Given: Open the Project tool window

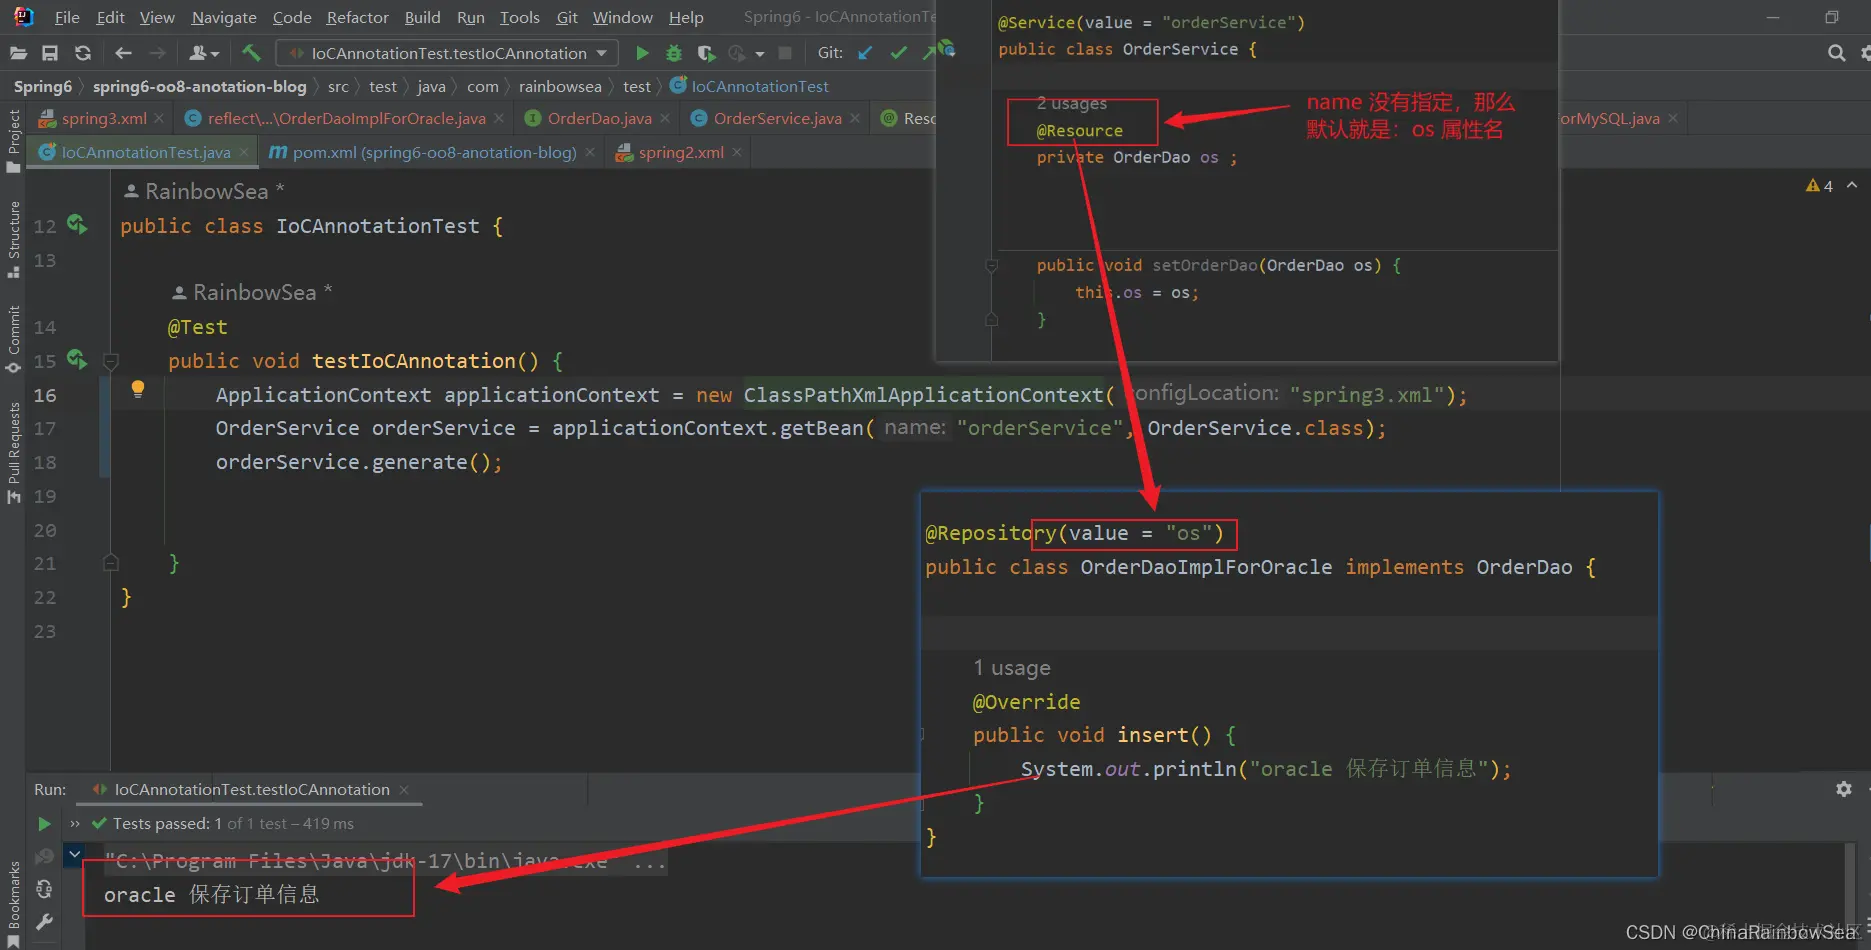Looking at the screenshot, I should [13, 140].
